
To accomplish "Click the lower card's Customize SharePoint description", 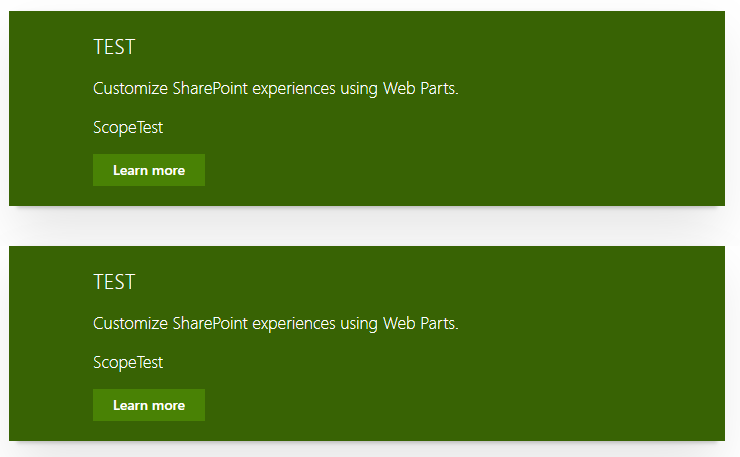I will [276, 323].
